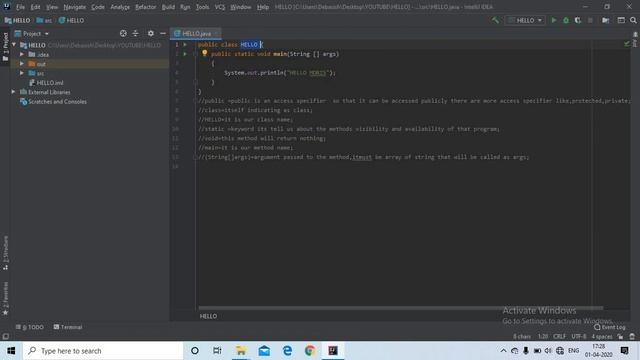The image size is (640, 360).
Task: Start debugging with the bug icon
Action: pyautogui.click(x=566, y=20)
